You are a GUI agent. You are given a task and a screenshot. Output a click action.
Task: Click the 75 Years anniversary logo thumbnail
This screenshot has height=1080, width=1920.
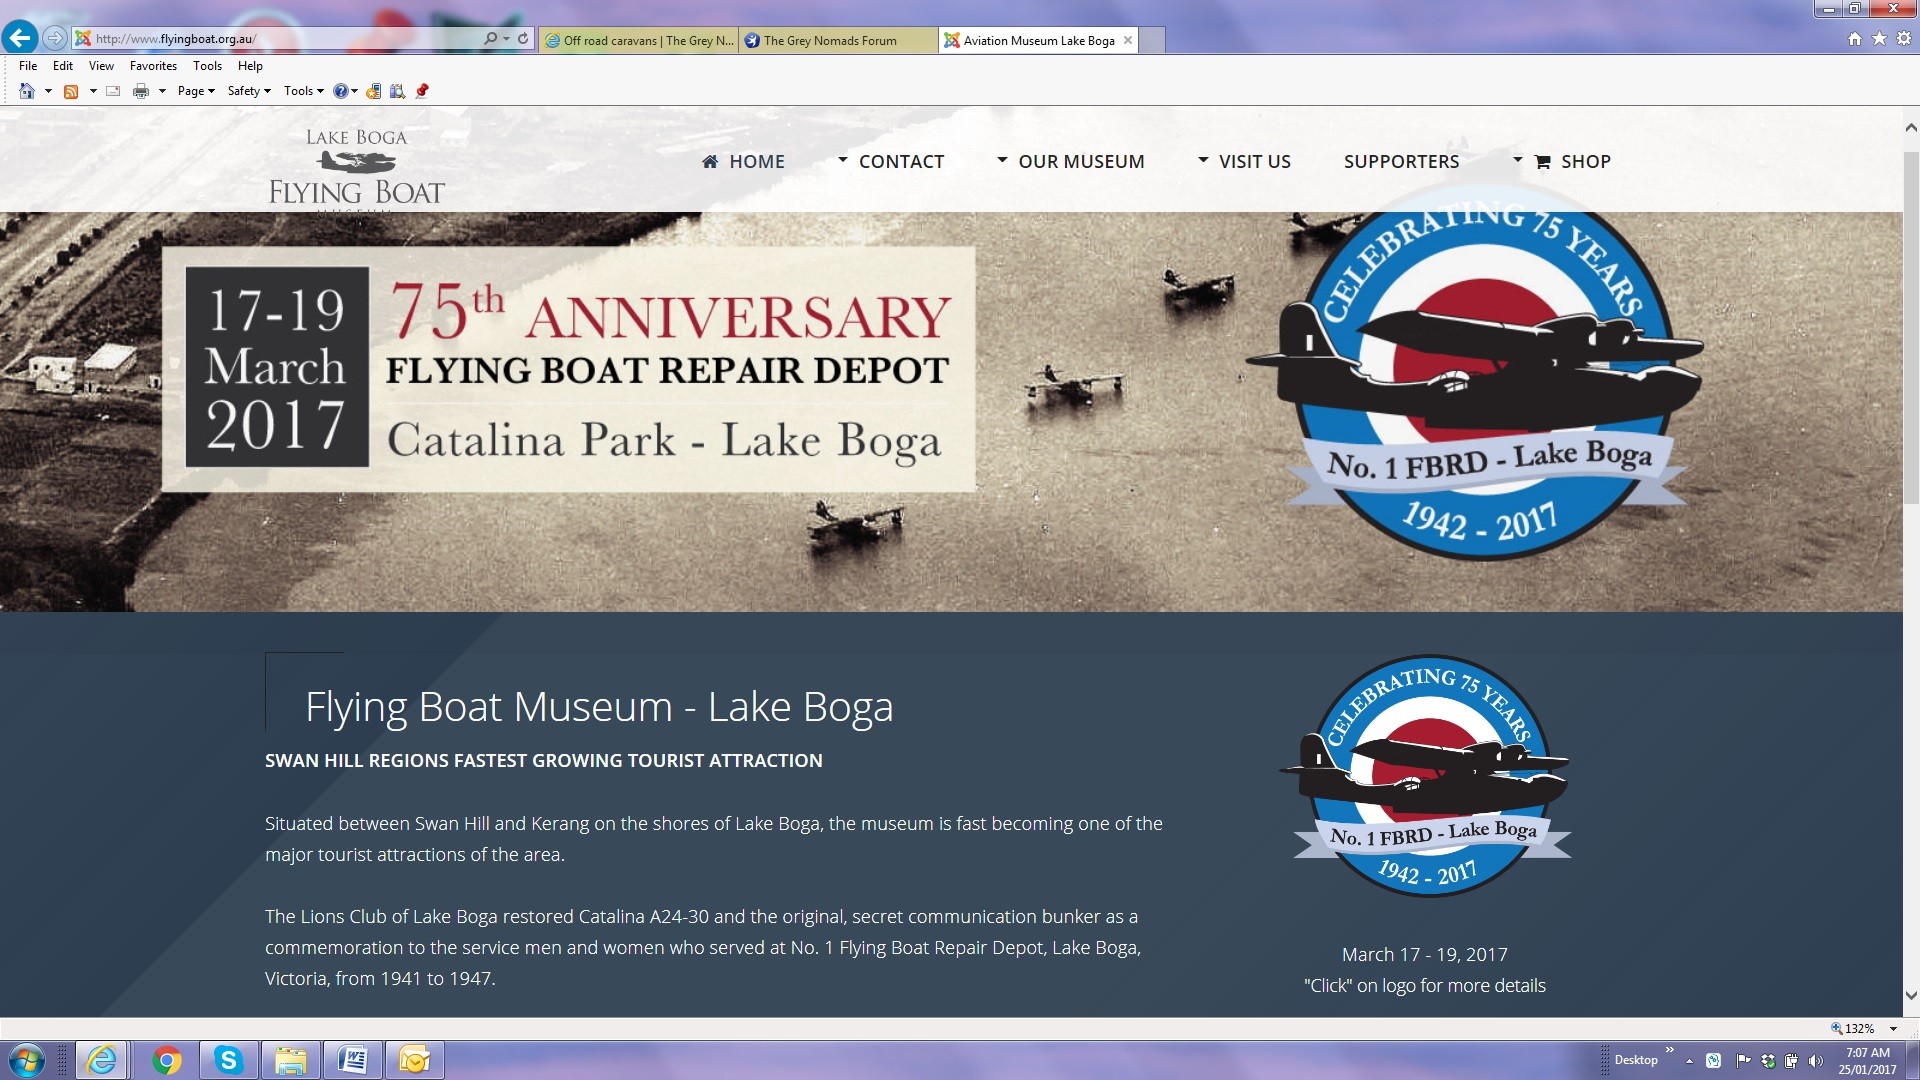[1425, 776]
